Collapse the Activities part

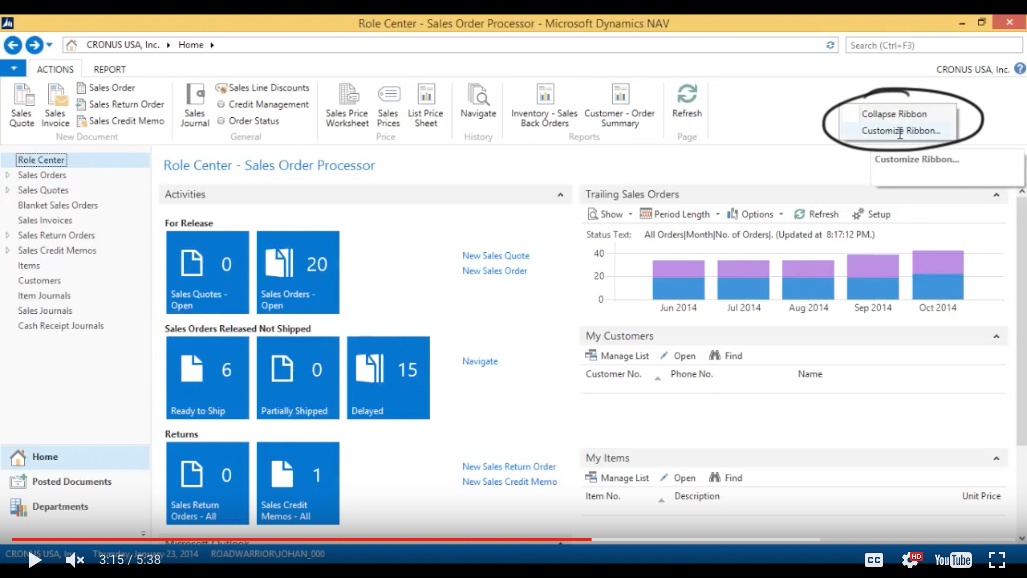560,195
